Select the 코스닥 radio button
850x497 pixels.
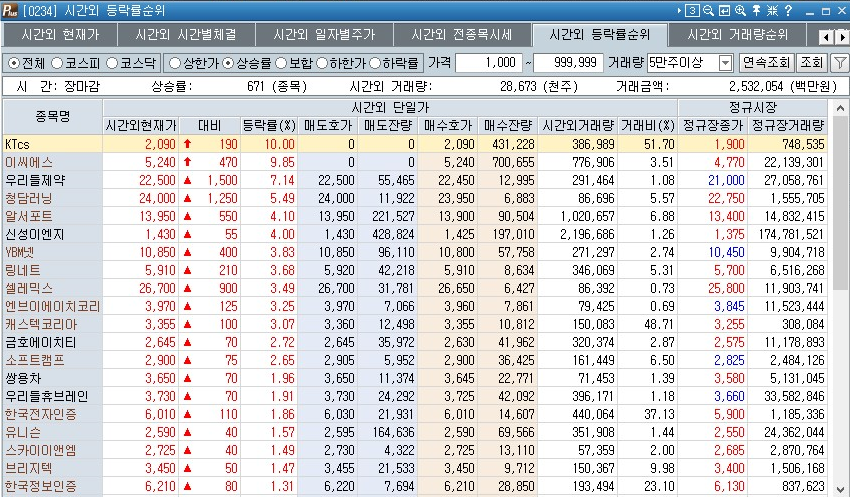pyautogui.click(x=112, y=63)
